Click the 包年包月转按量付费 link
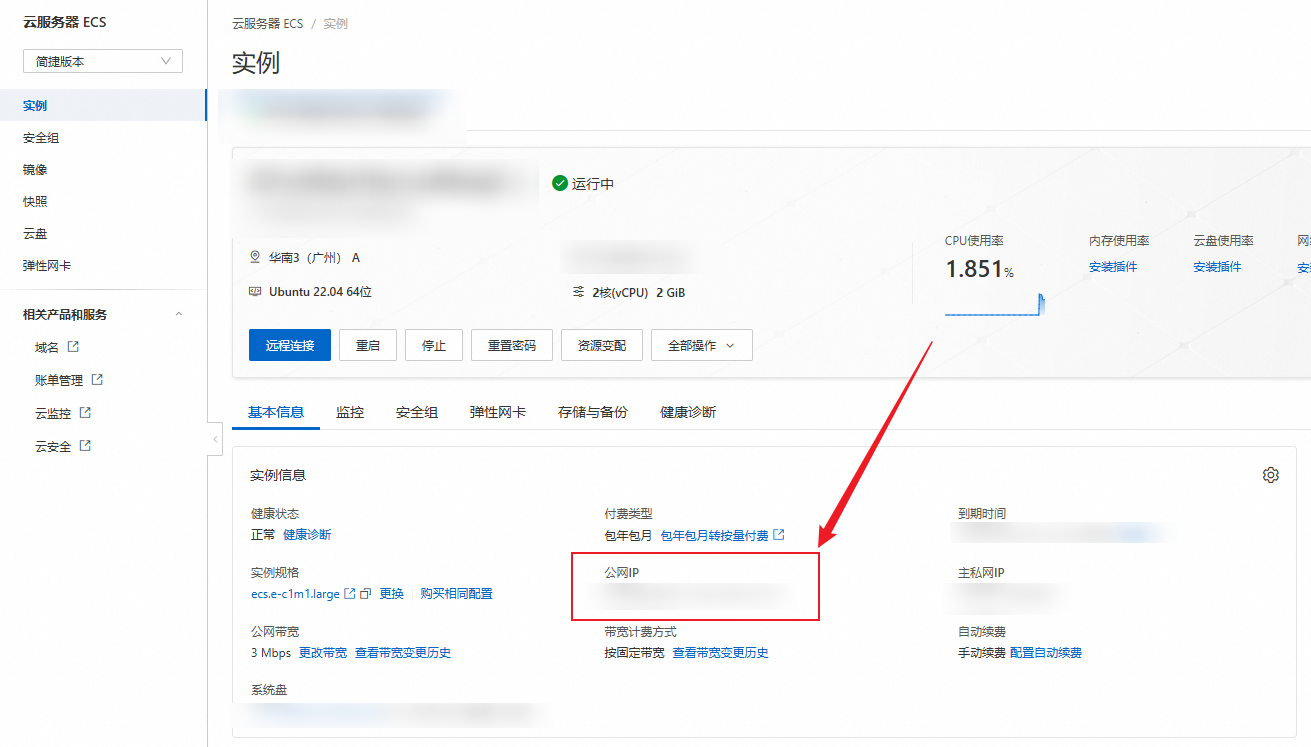This screenshot has width=1311, height=747. 715,536
